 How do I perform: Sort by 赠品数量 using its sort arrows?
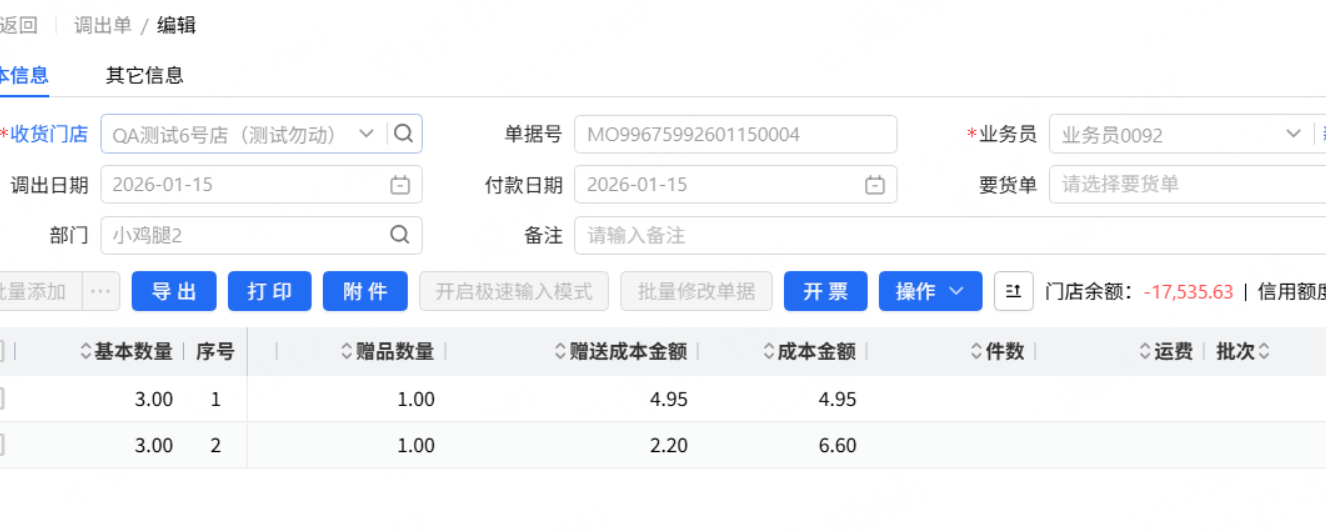pos(347,351)
